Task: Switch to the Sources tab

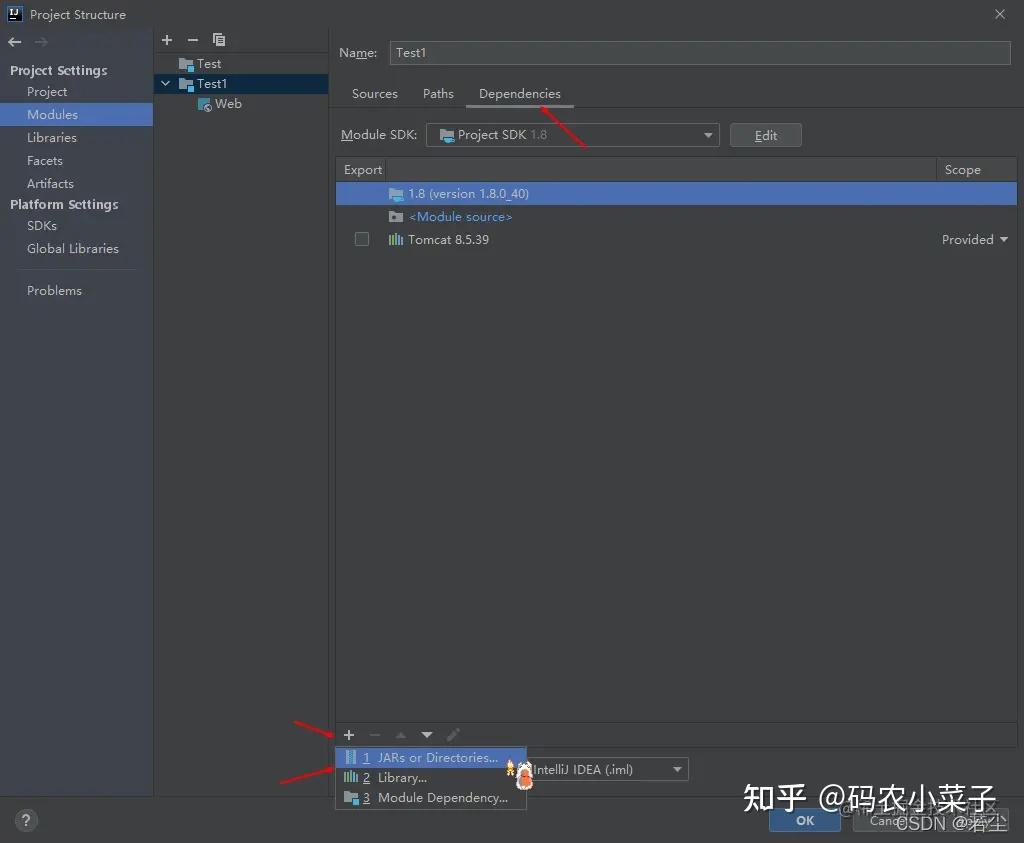Action: [375, 93]
